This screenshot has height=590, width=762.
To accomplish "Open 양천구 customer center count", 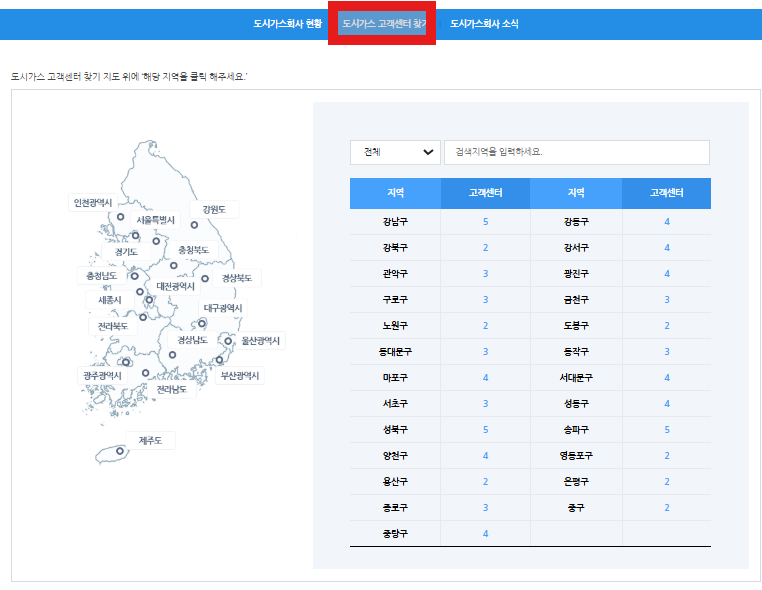I will point(485,456).
